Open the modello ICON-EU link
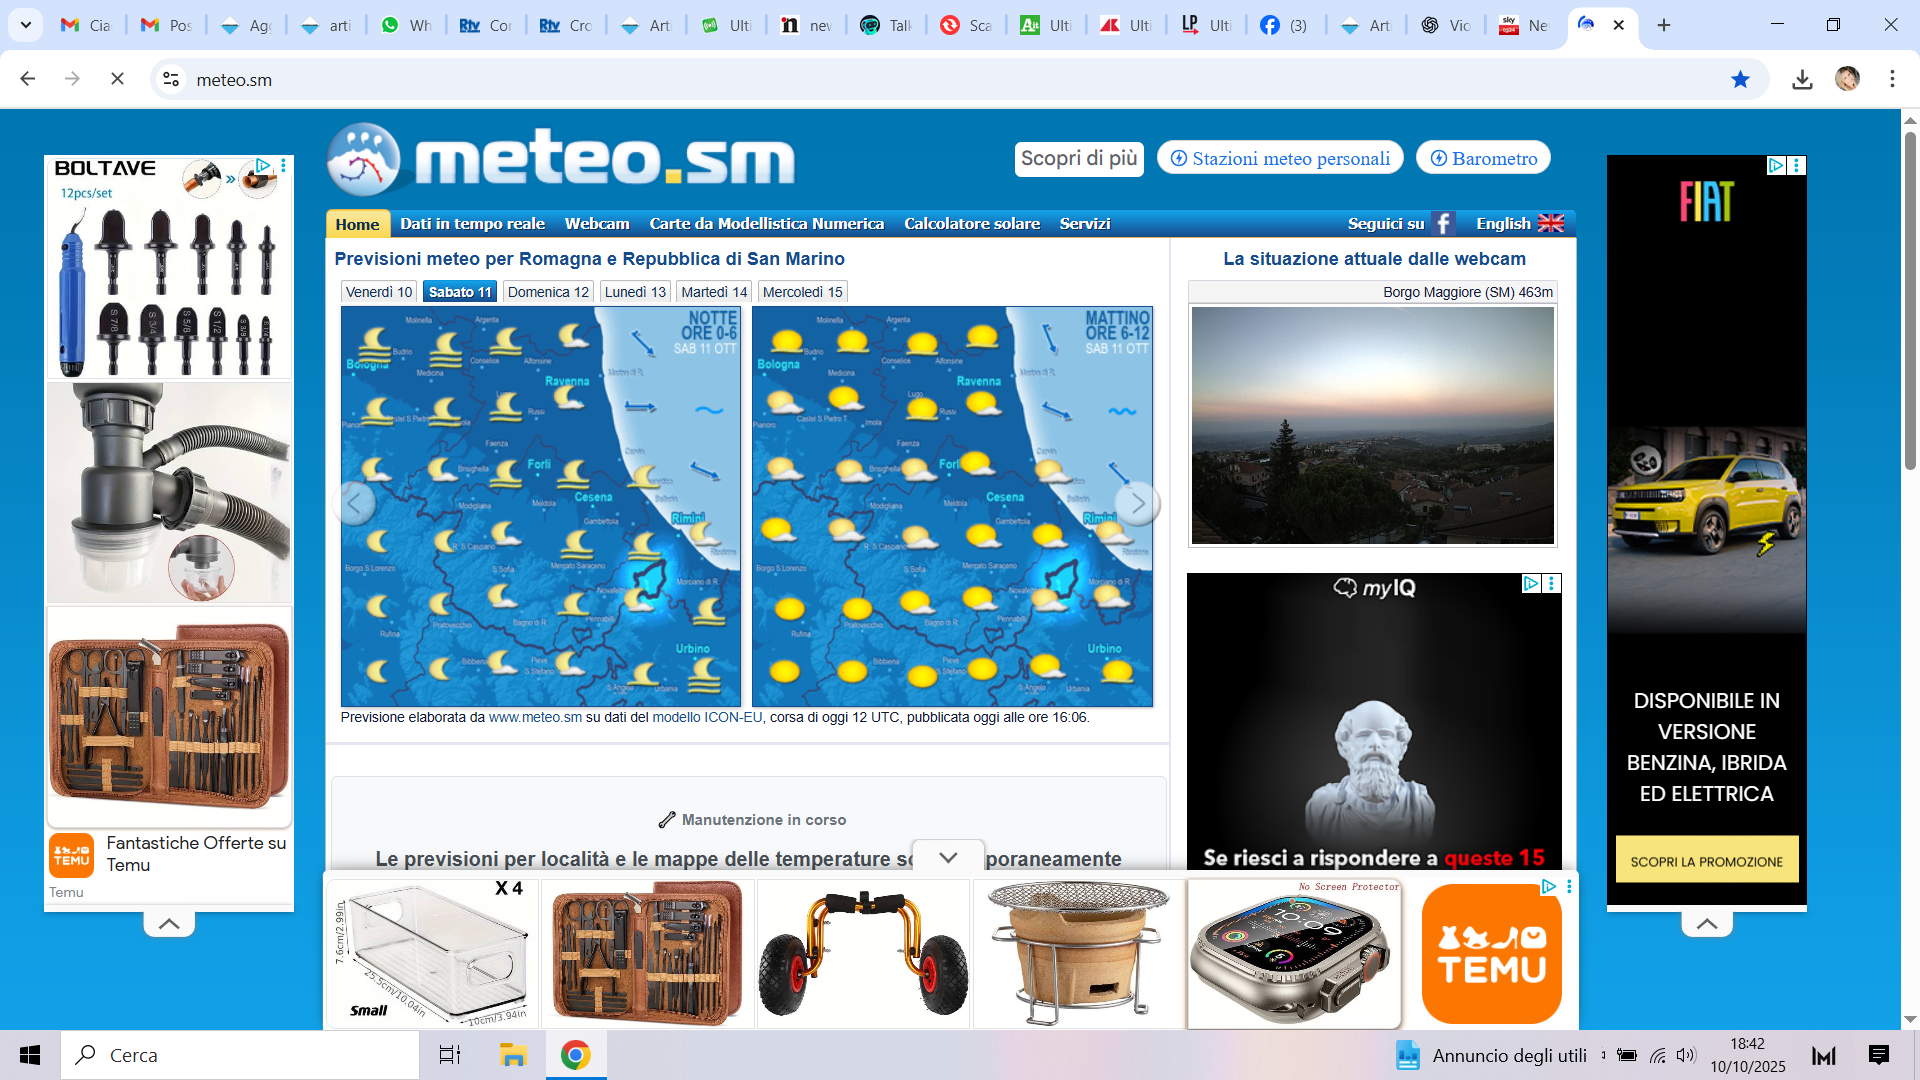The height and width of the screenshot is (1080, 1920). tap(707, 718)
